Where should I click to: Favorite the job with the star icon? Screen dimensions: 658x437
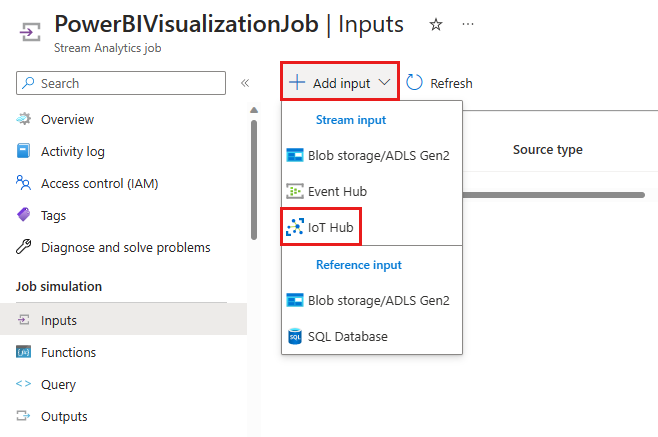(436, 24)
